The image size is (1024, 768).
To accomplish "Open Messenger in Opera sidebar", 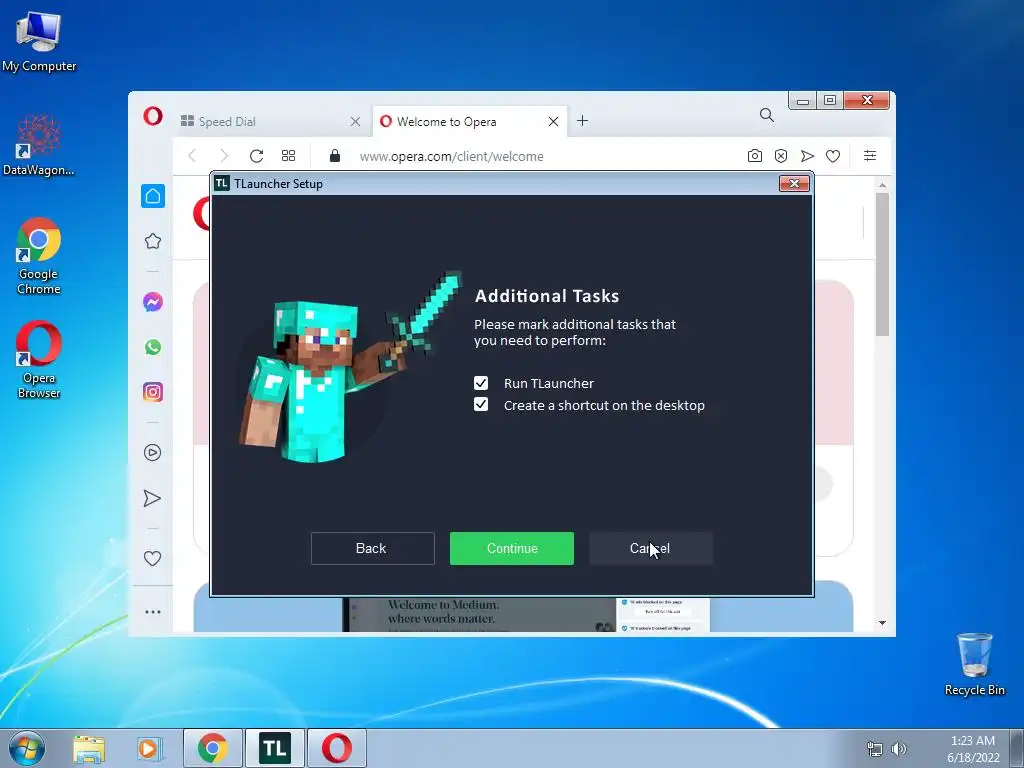I will [153, 302].
